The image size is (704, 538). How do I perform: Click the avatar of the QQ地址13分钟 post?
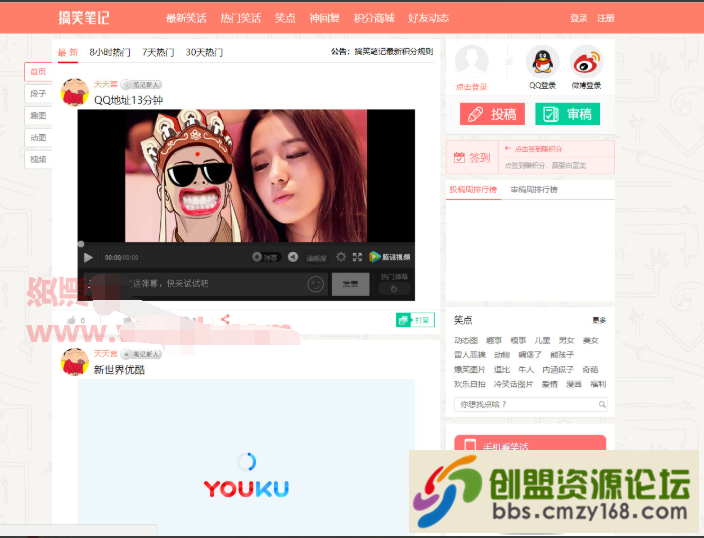click(75, 92)
